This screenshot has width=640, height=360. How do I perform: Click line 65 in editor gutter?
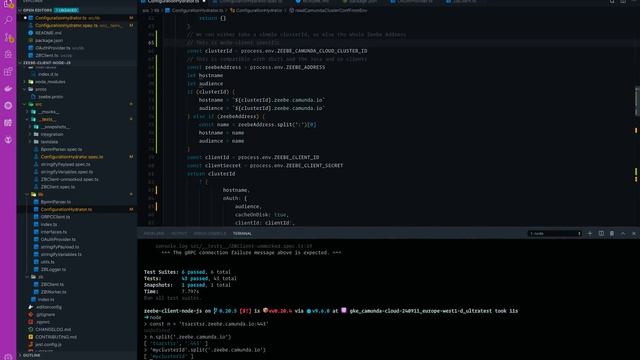pos(151,42)
